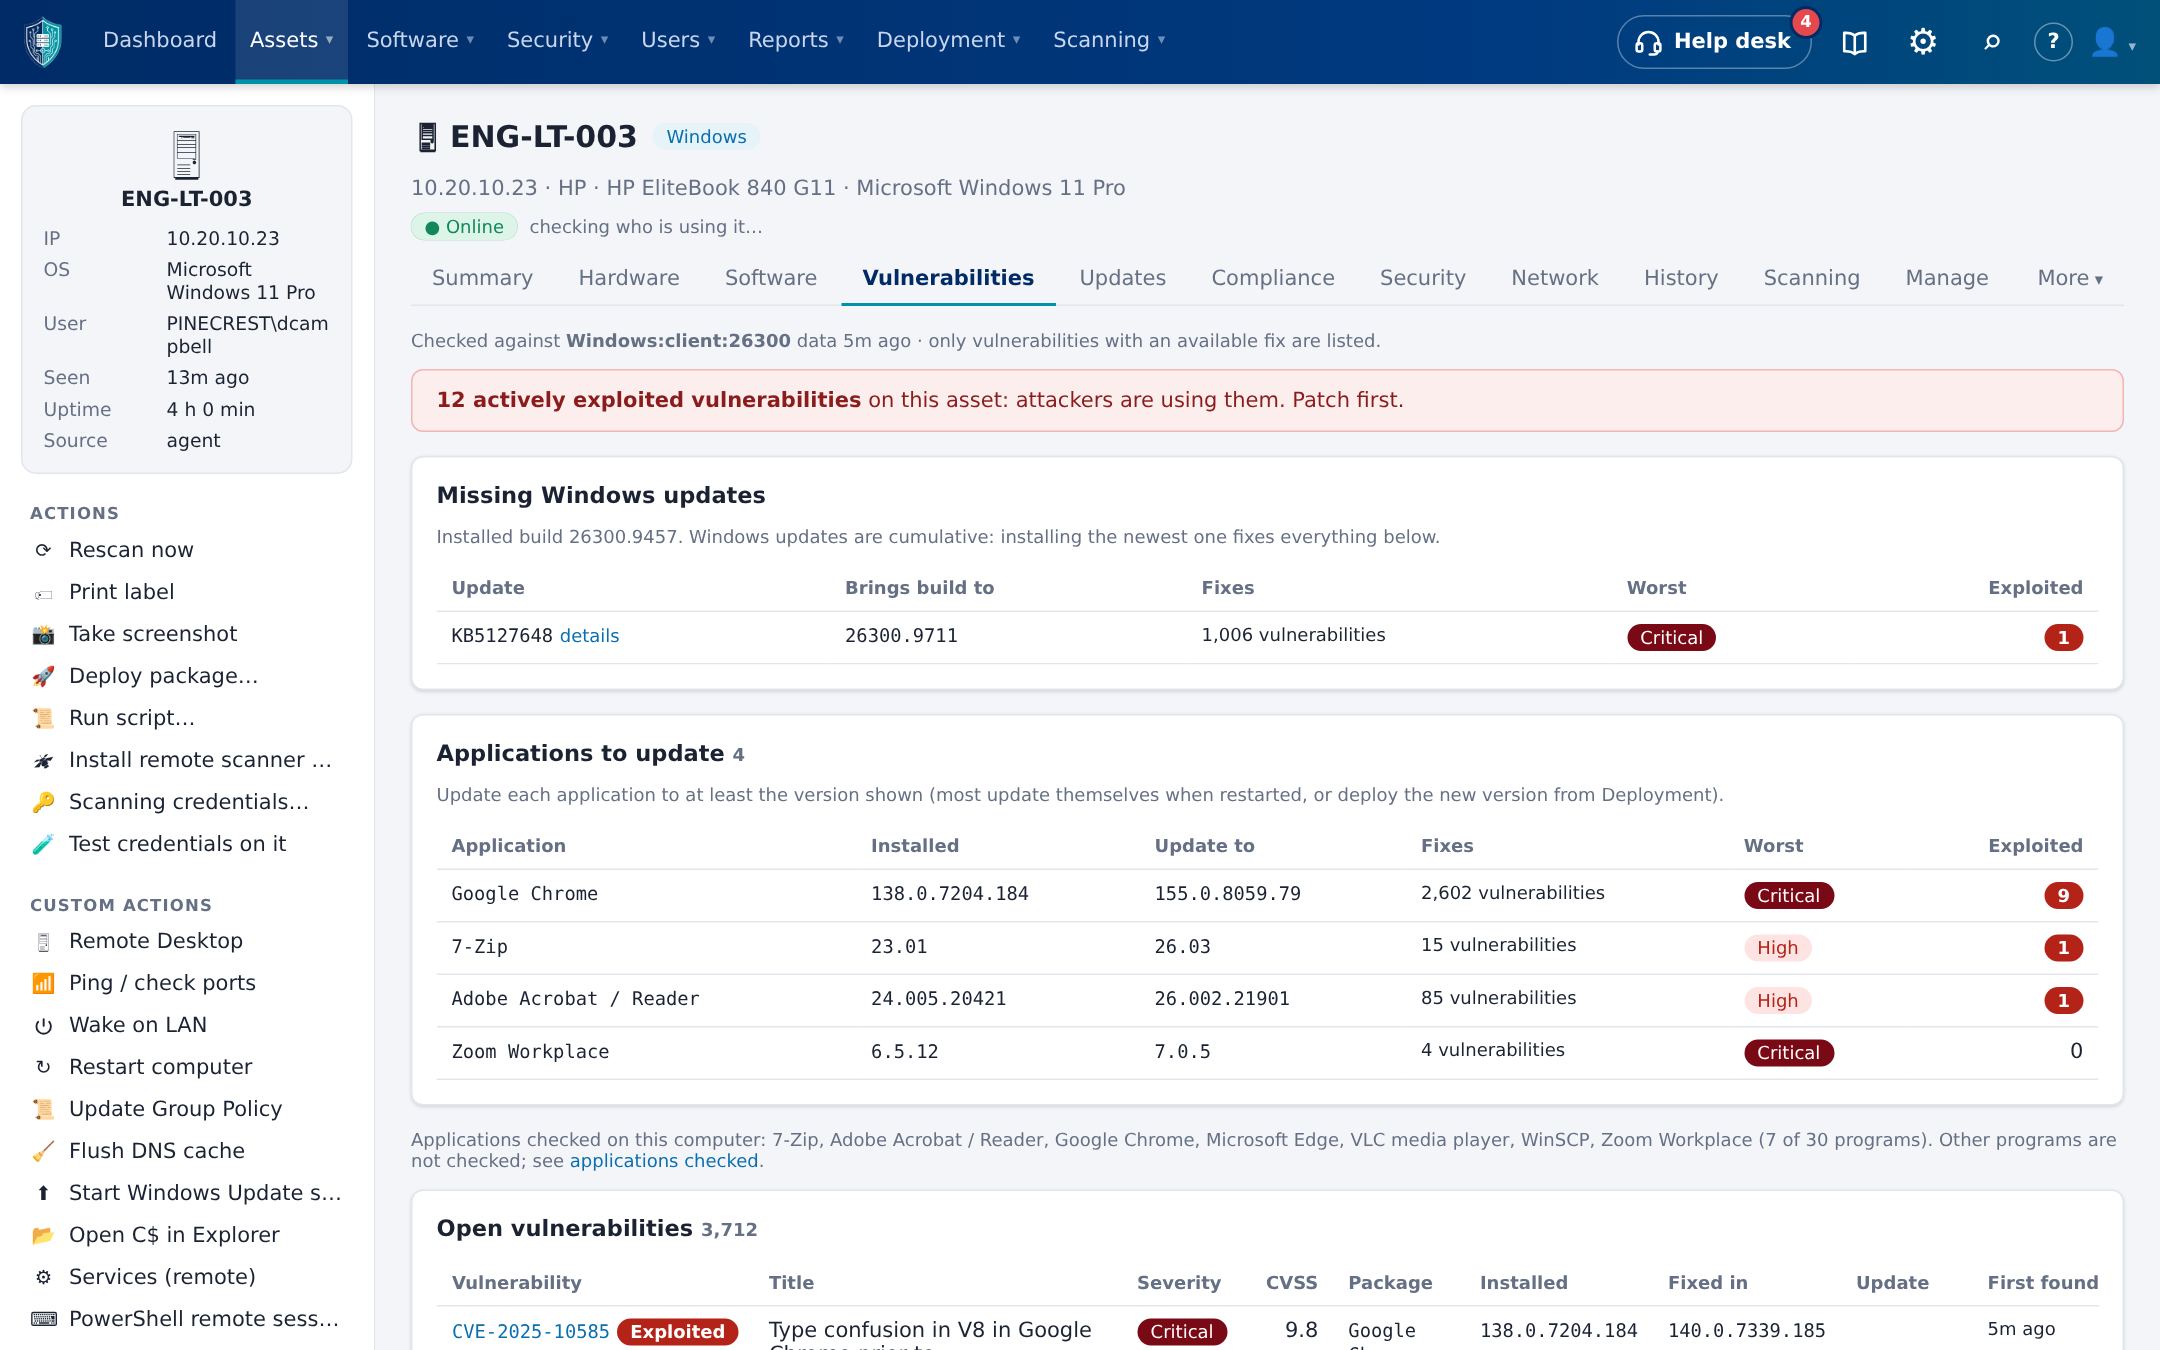
Task: Switch to the Compliance tab
Action: tap(1272, 278)
